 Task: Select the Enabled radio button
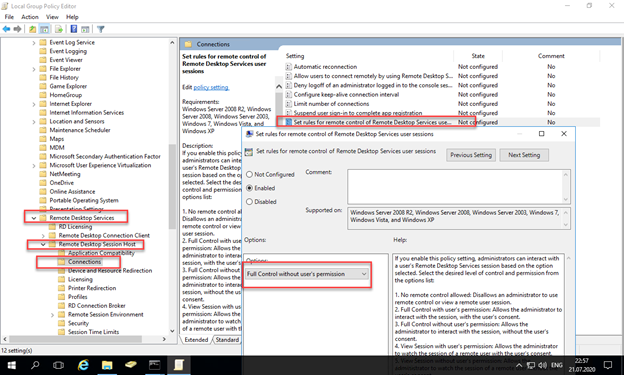point(250,188)
